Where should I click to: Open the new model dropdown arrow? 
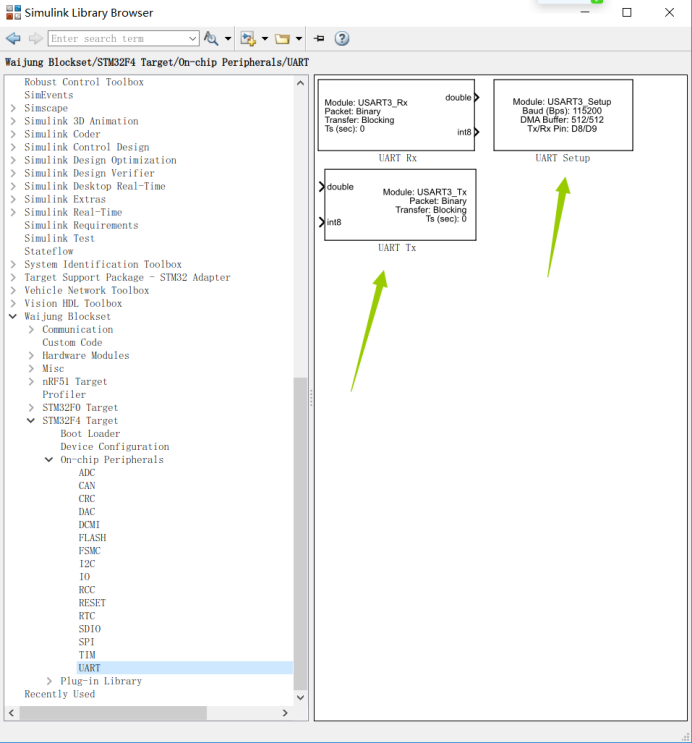(x=264, y=38)
